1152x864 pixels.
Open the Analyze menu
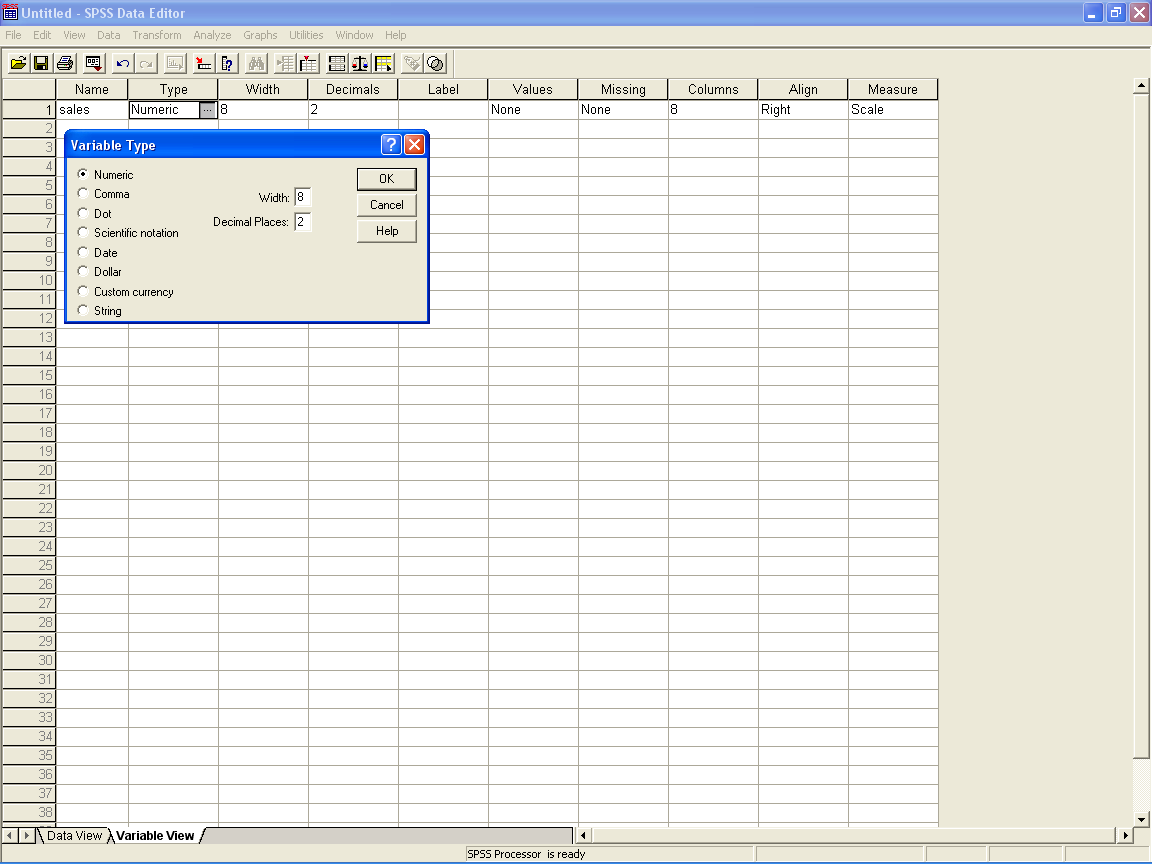pos(212,35)
